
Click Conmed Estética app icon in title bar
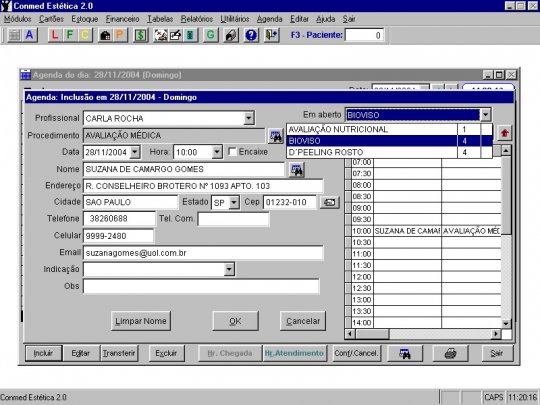[6, 6]
